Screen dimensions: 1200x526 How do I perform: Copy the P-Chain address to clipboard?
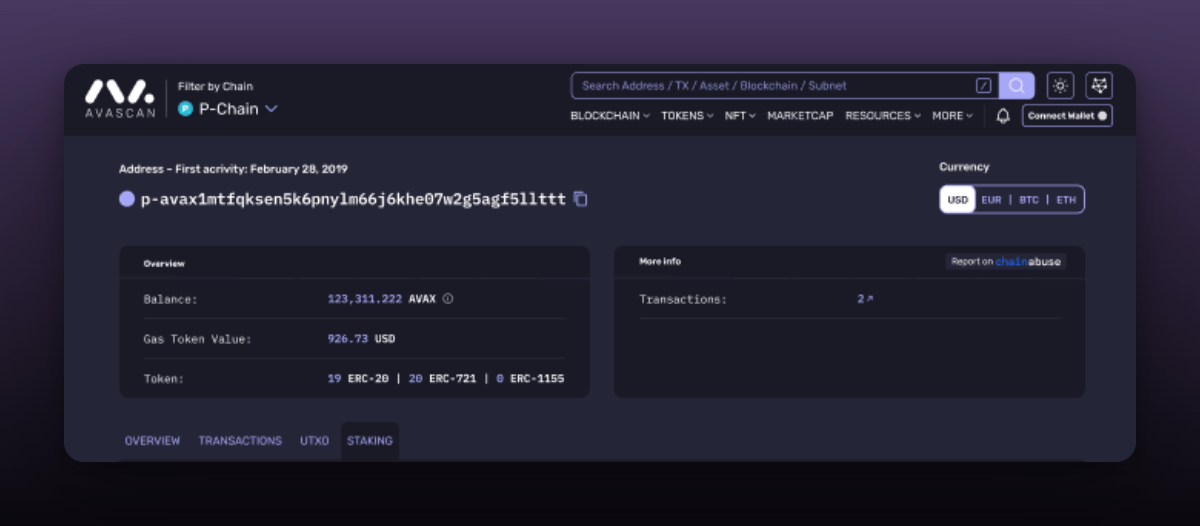point(580,199)
